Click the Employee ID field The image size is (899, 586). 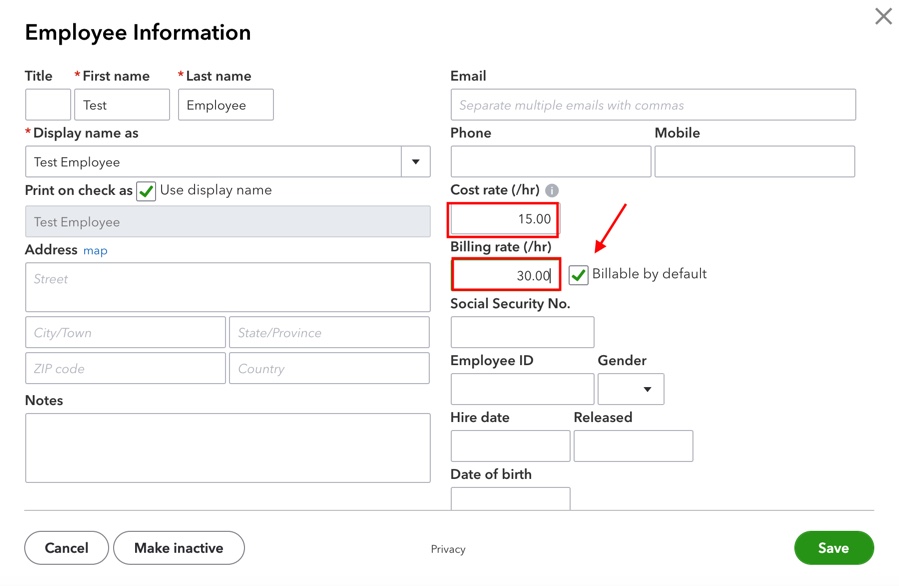[x=522, y=389]
